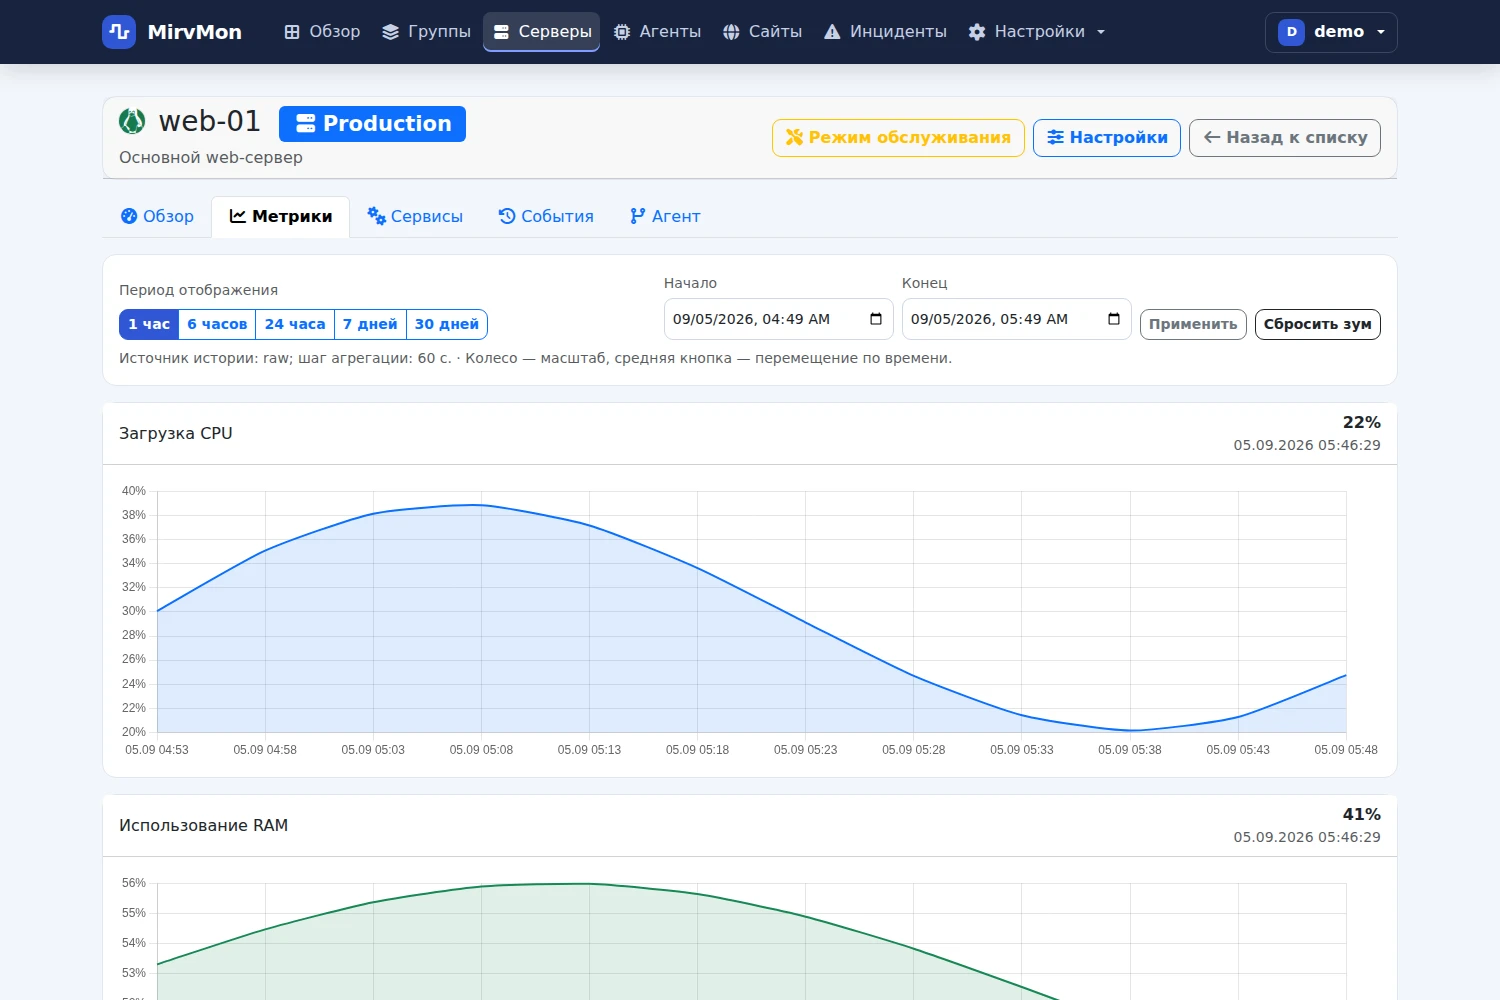Click the MirvMon logo icon

click(119, 32)
